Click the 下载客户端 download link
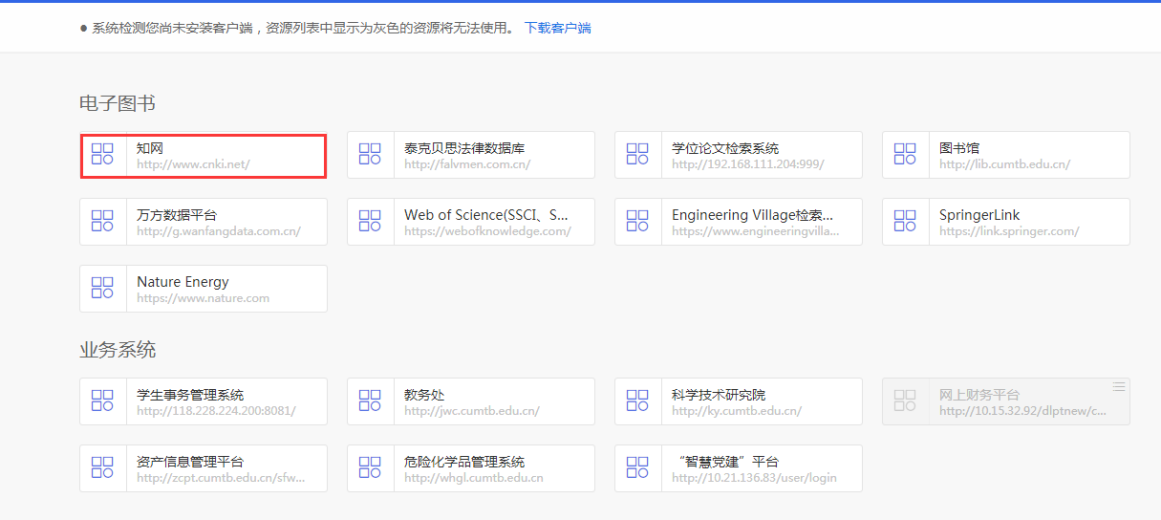This screenshot has width=1161, height=520. 557,28
